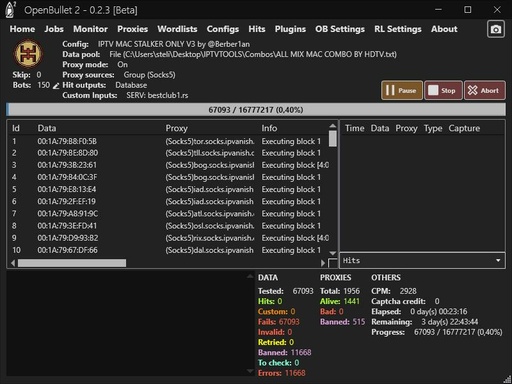Click the Data column header in bots list
The width and height of the screenshot is (512, 384).
click(x=47, y=128)
